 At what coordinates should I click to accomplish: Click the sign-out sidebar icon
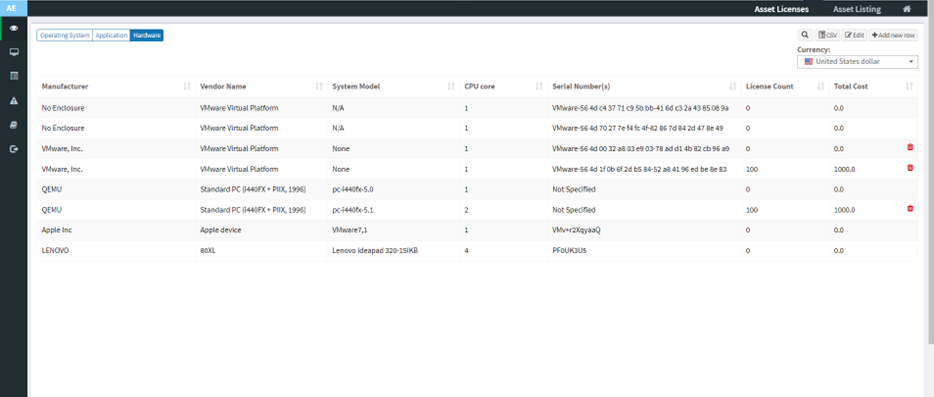point(14,149)
